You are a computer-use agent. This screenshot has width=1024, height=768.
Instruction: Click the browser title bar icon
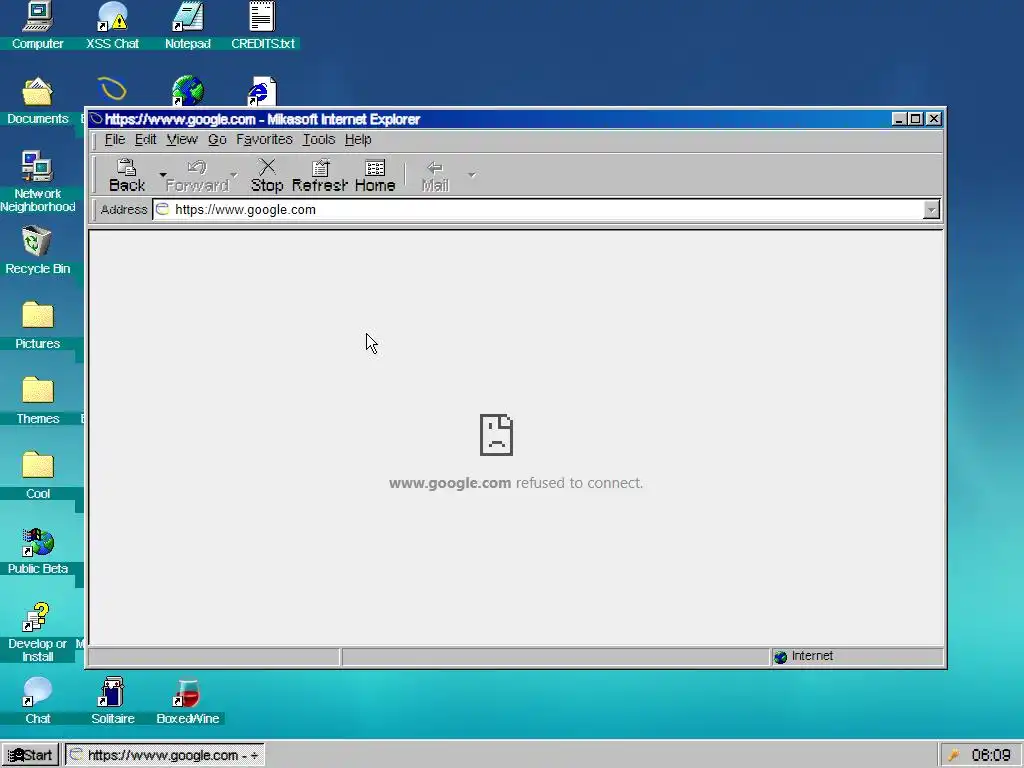pyautogui.click(x=97, y=119)
